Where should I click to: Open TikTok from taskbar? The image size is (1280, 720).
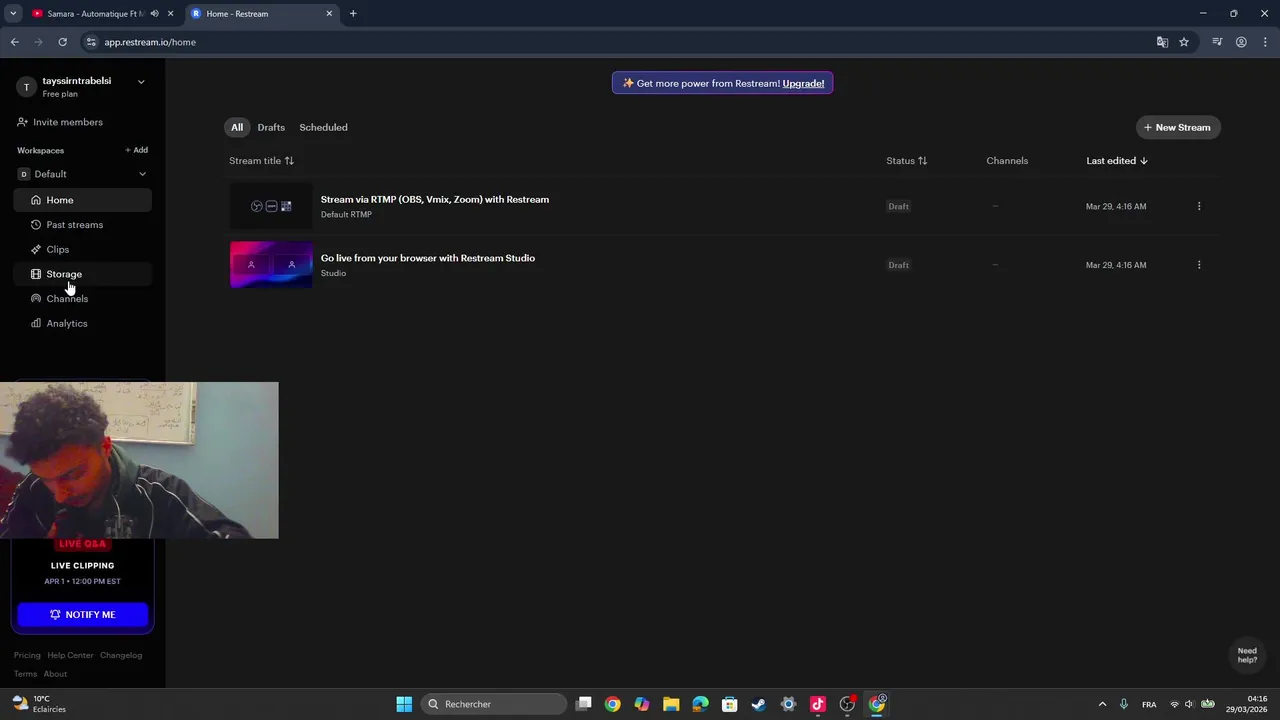tap(817, 704)
